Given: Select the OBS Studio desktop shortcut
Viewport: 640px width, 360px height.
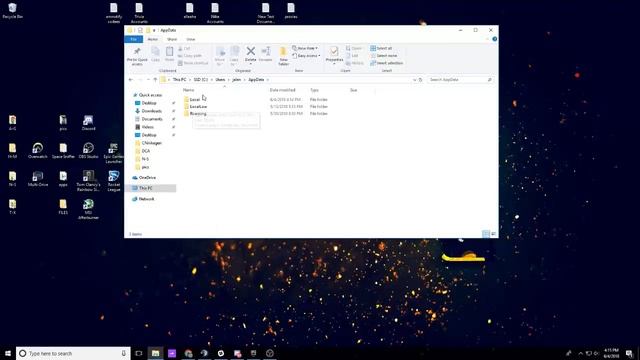Looking at the screenshot, I should click(x=88, y=151).
